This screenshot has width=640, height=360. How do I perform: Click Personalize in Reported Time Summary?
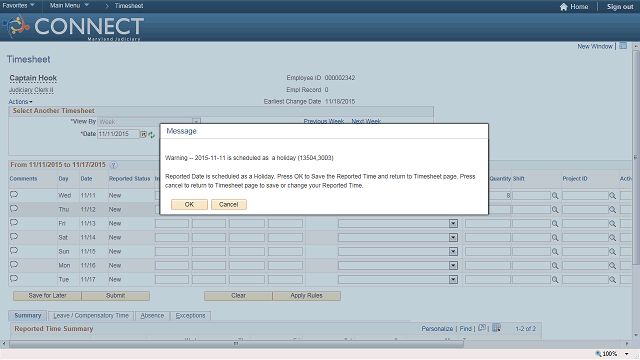(437, 329)
